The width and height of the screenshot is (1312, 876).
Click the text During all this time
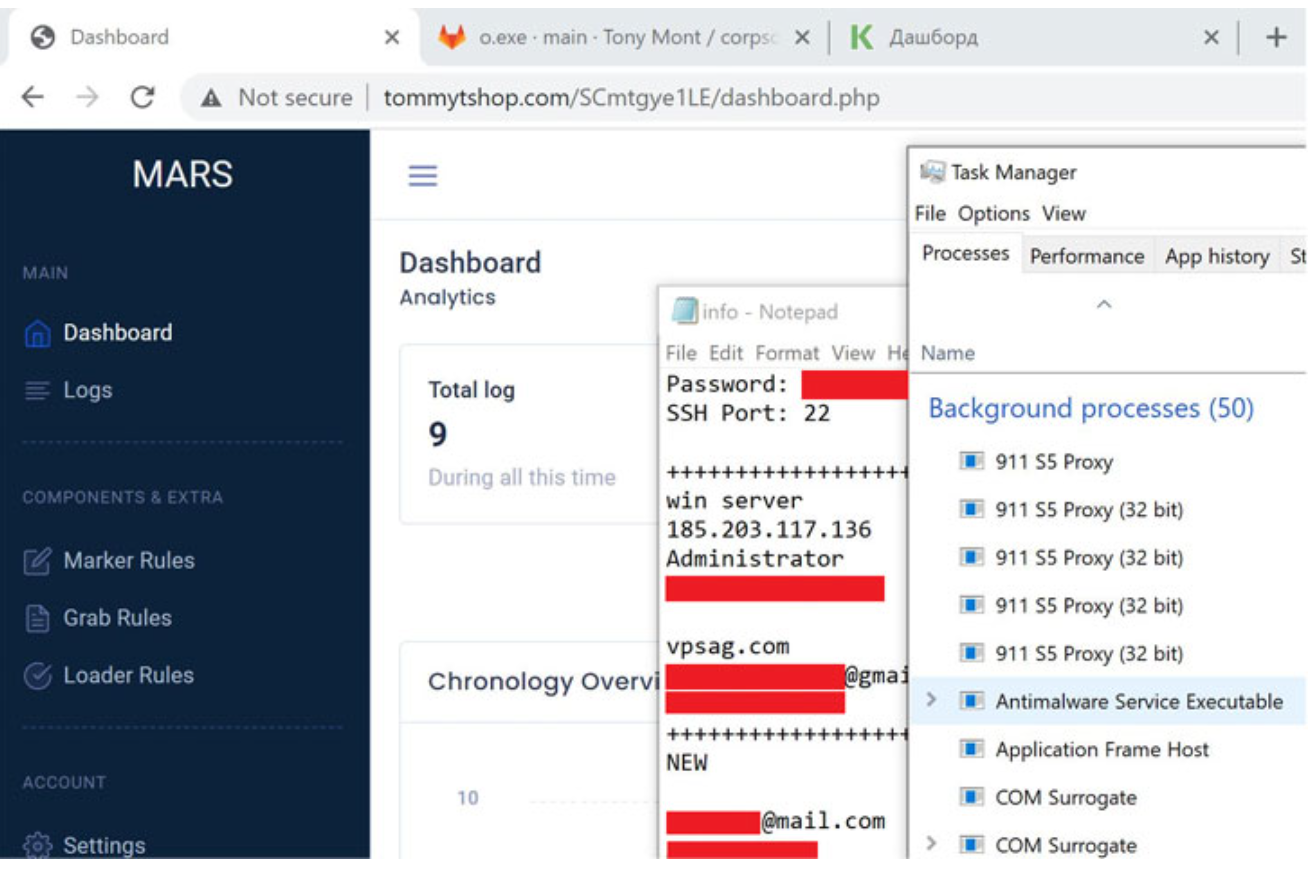(x=522, y=478)
